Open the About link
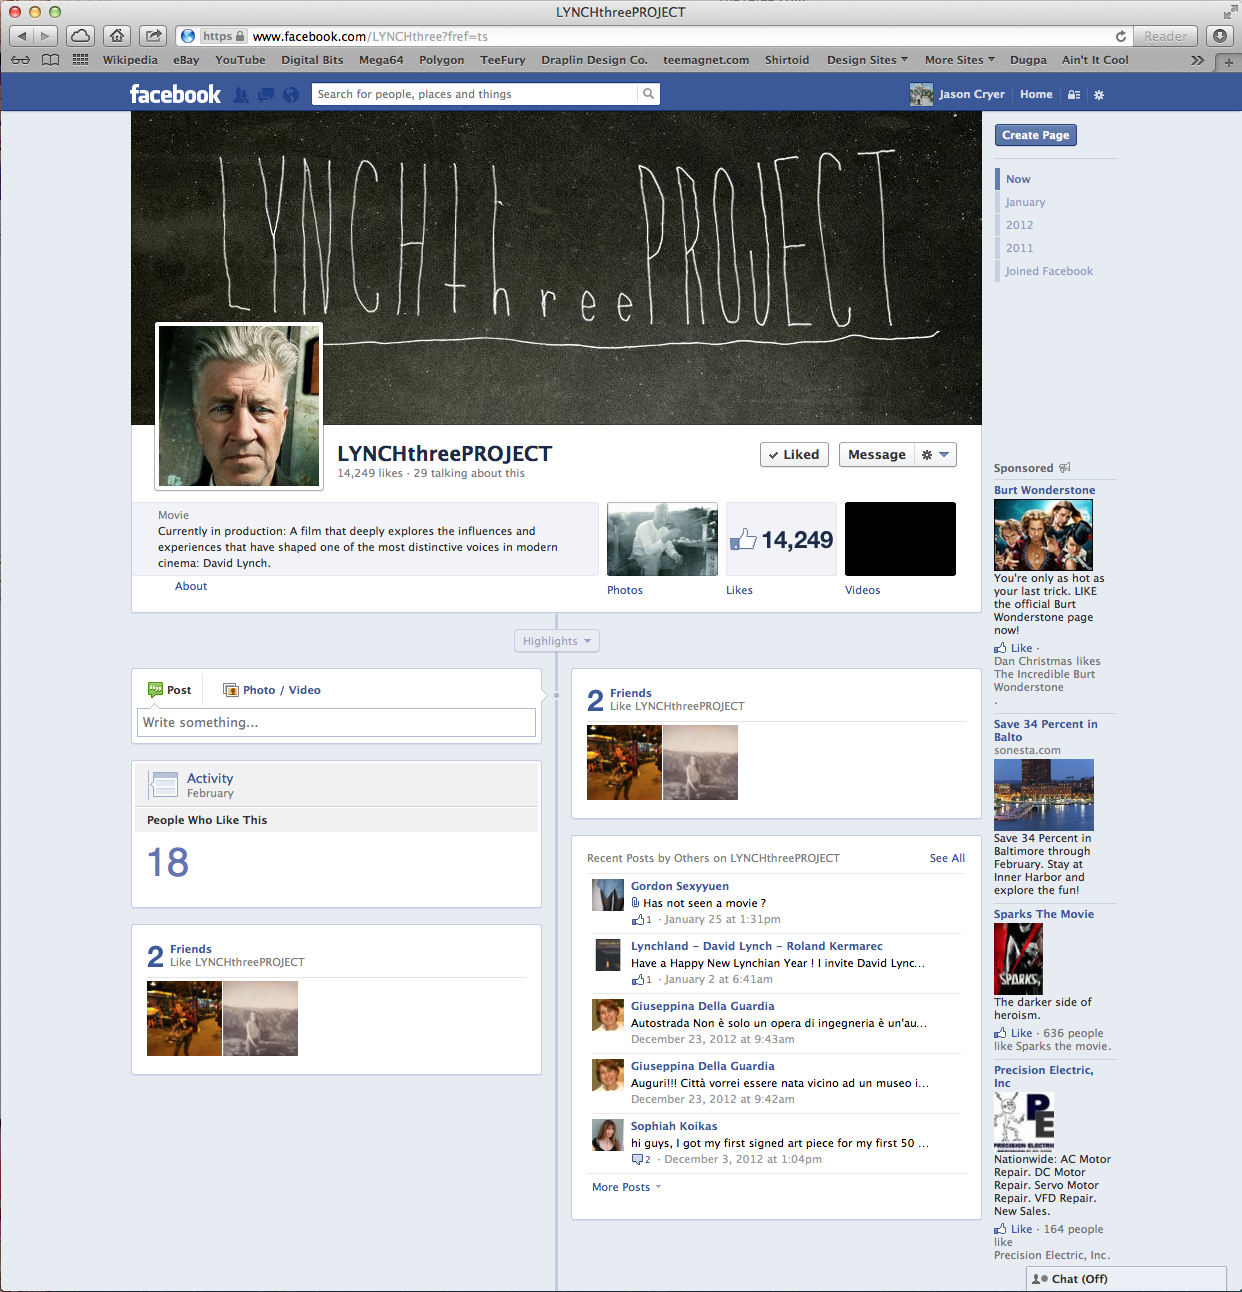This screenshot has width=1242, height=1292. point(191,586)
